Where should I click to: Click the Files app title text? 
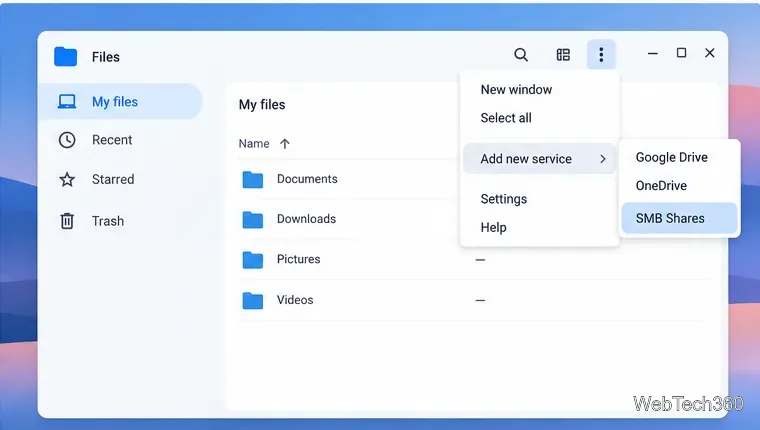tap(106, 57)
